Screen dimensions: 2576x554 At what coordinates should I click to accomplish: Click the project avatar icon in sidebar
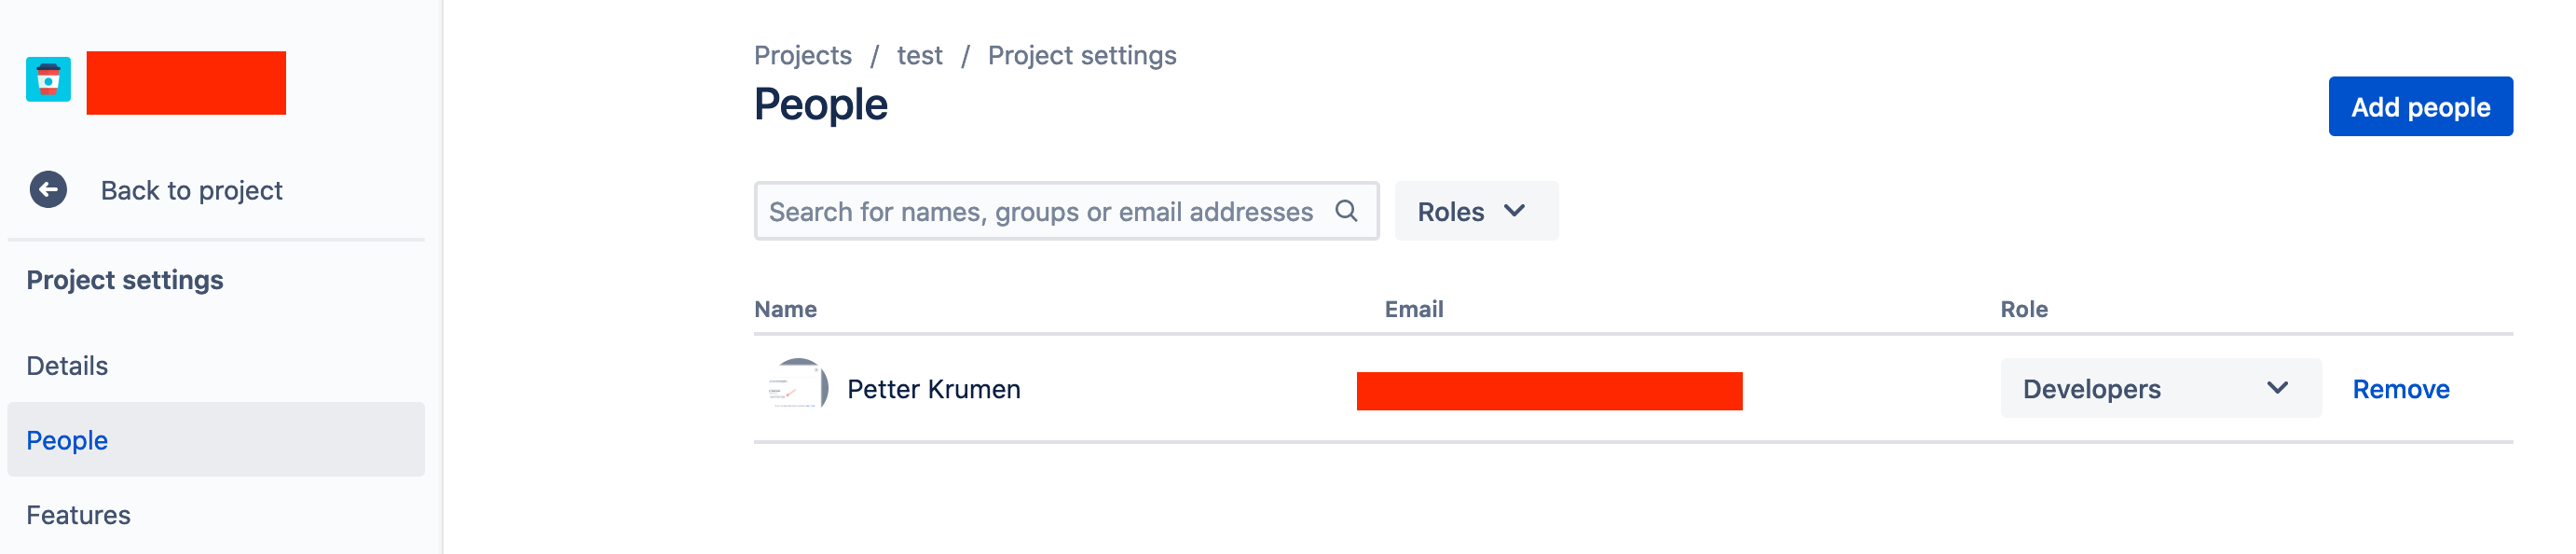(48, 80)
